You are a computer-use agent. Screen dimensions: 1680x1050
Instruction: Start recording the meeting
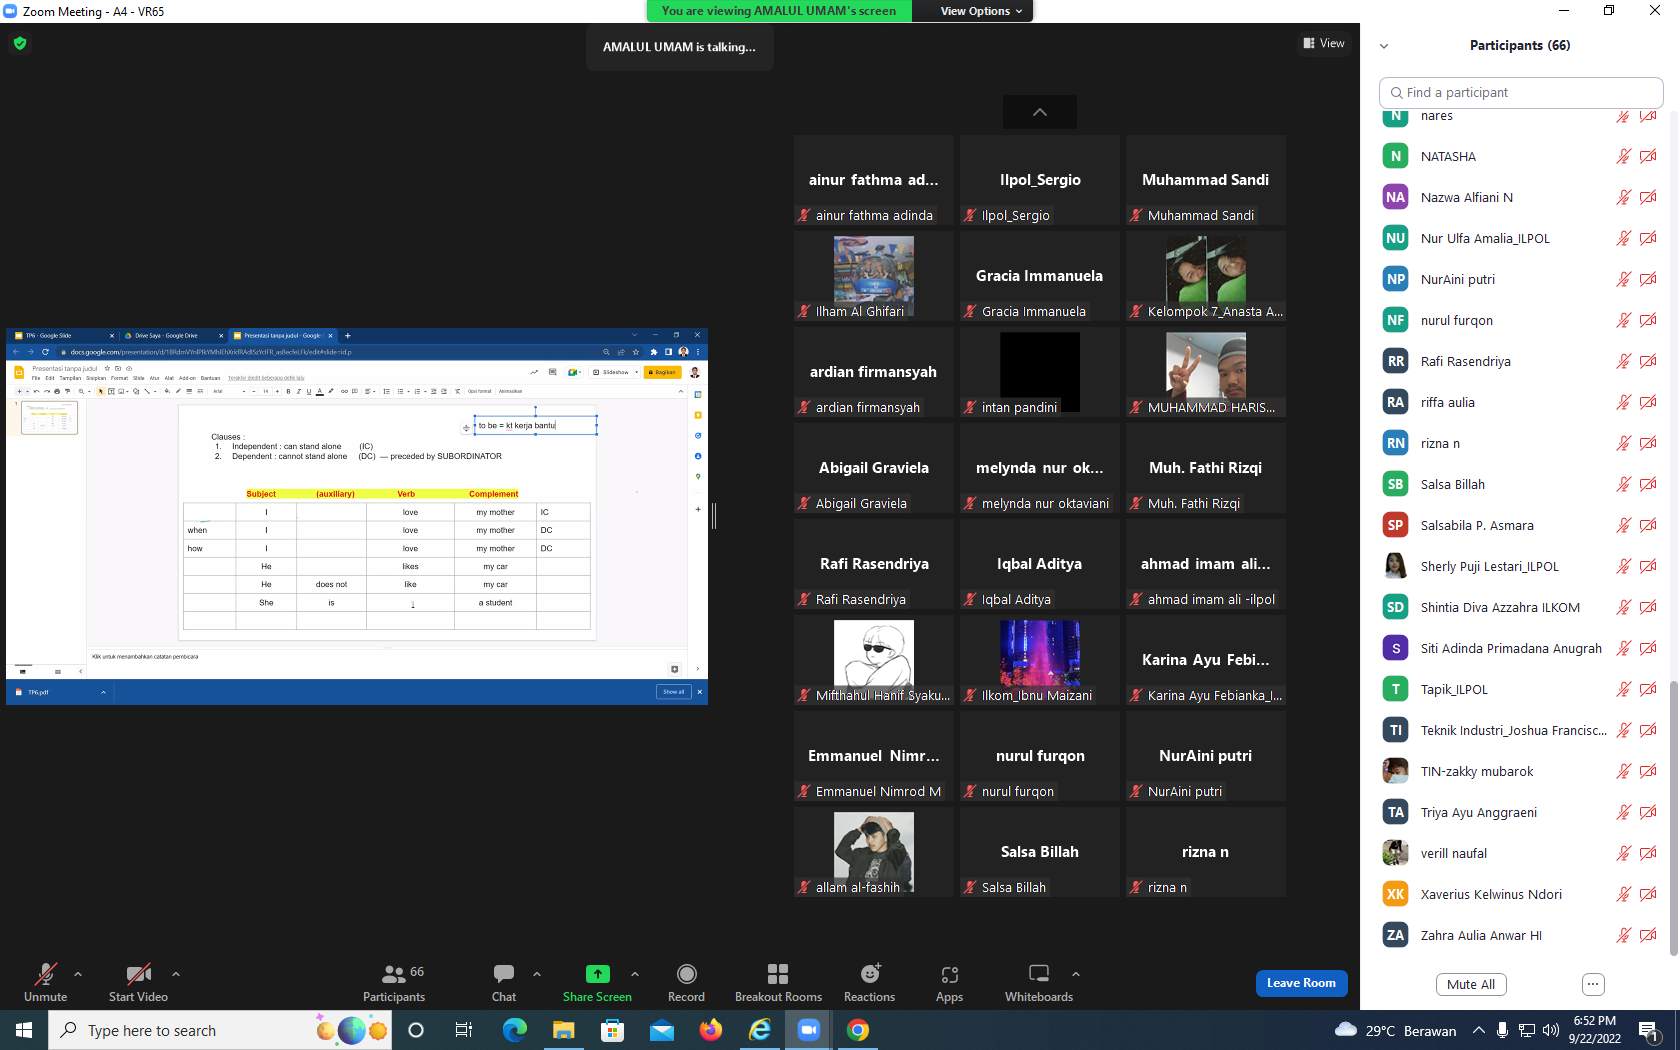[x=686, y=982]
